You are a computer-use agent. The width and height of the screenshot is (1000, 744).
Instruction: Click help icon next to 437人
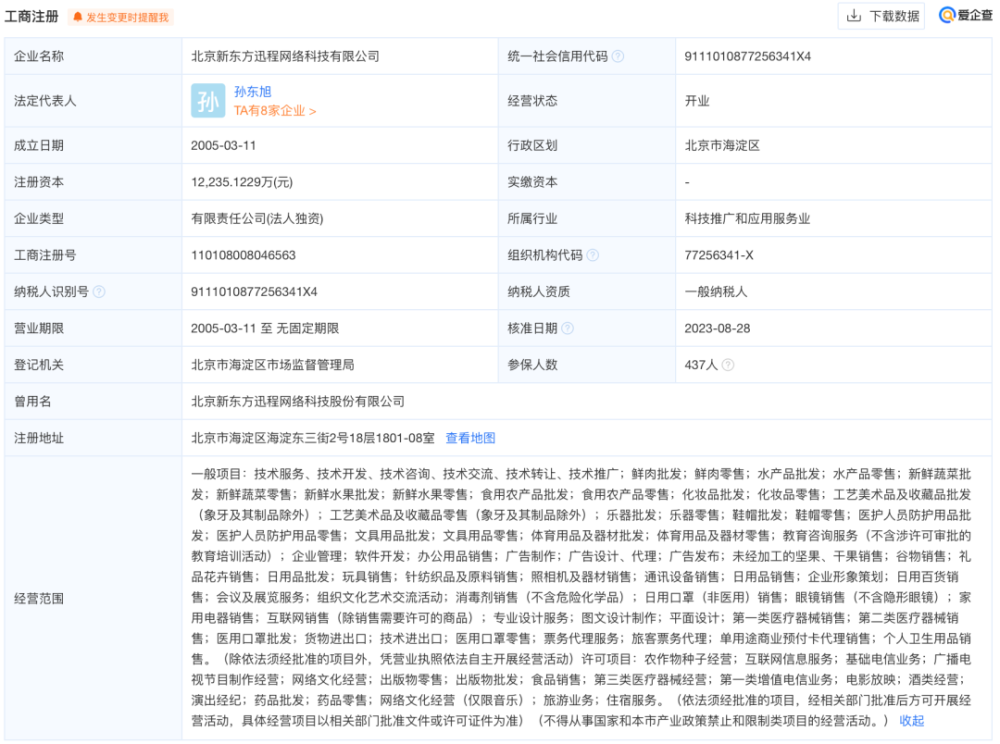pyautogui.click(x=728, y=365)
